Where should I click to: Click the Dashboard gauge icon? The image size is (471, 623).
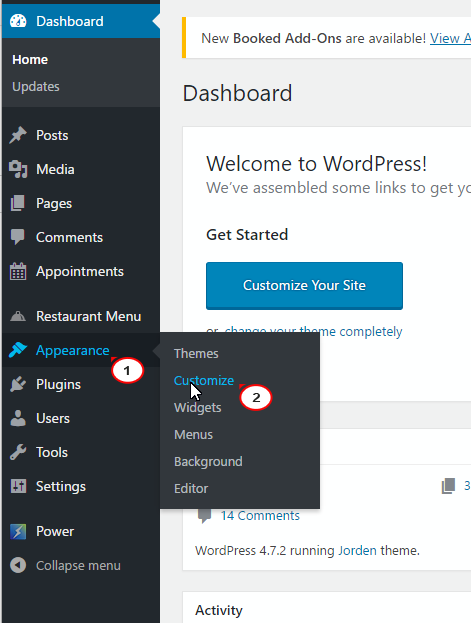(18, 21)
